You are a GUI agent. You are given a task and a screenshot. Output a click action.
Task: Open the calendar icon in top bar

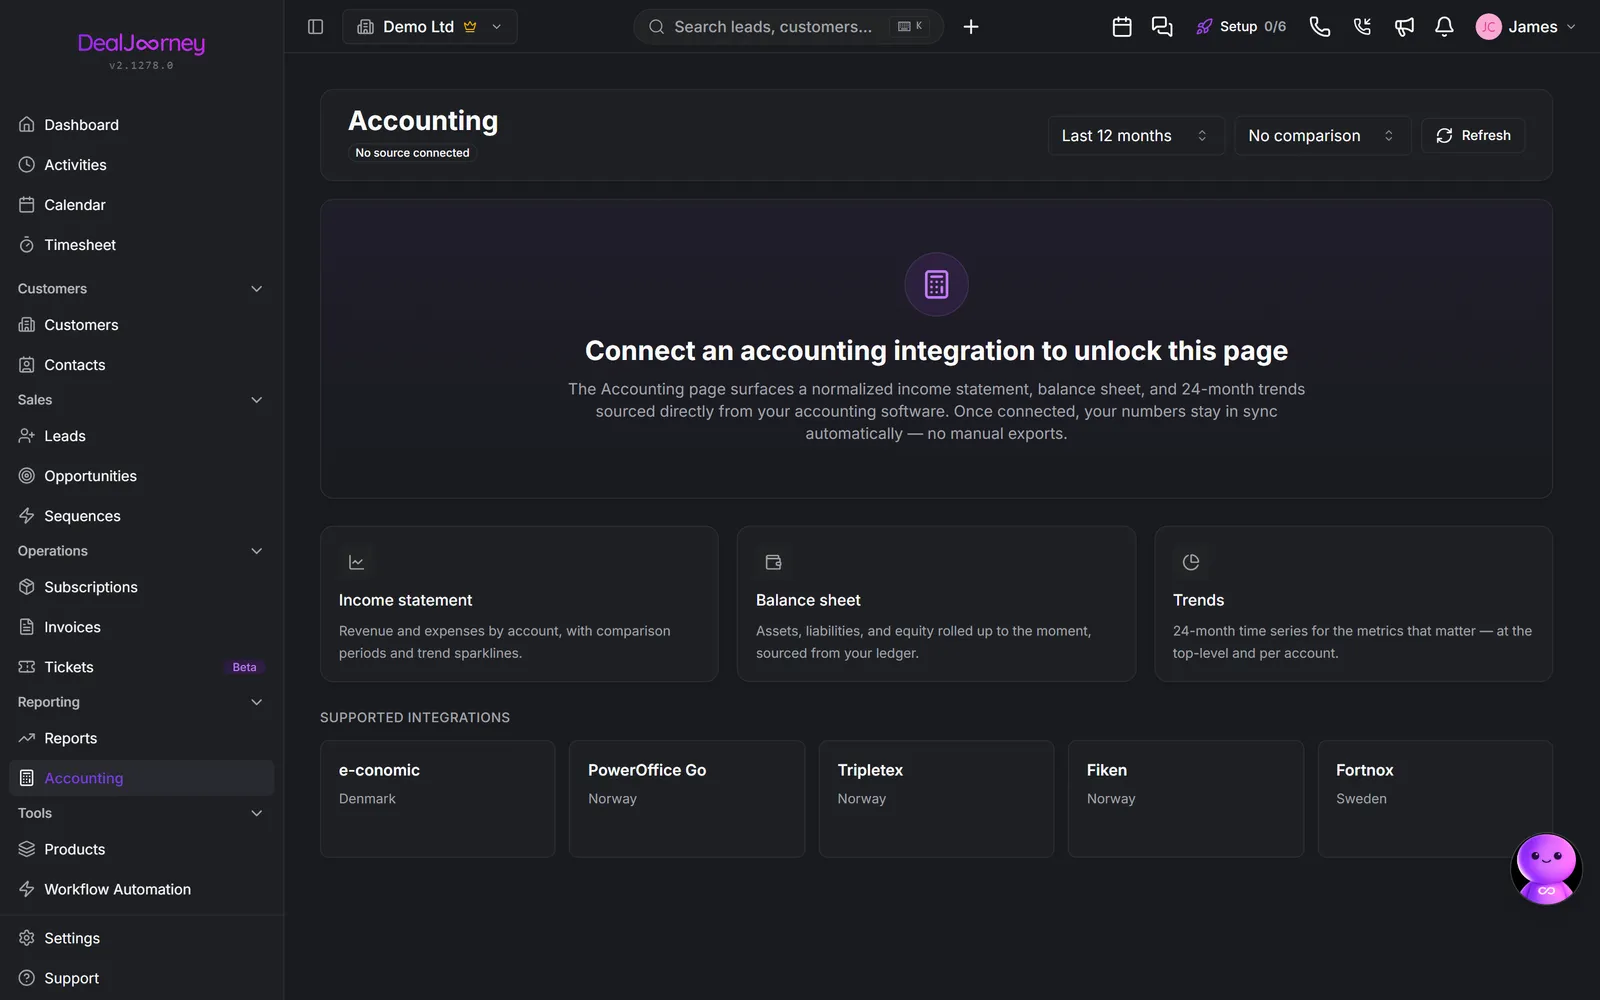click(x=1122, y=27)
